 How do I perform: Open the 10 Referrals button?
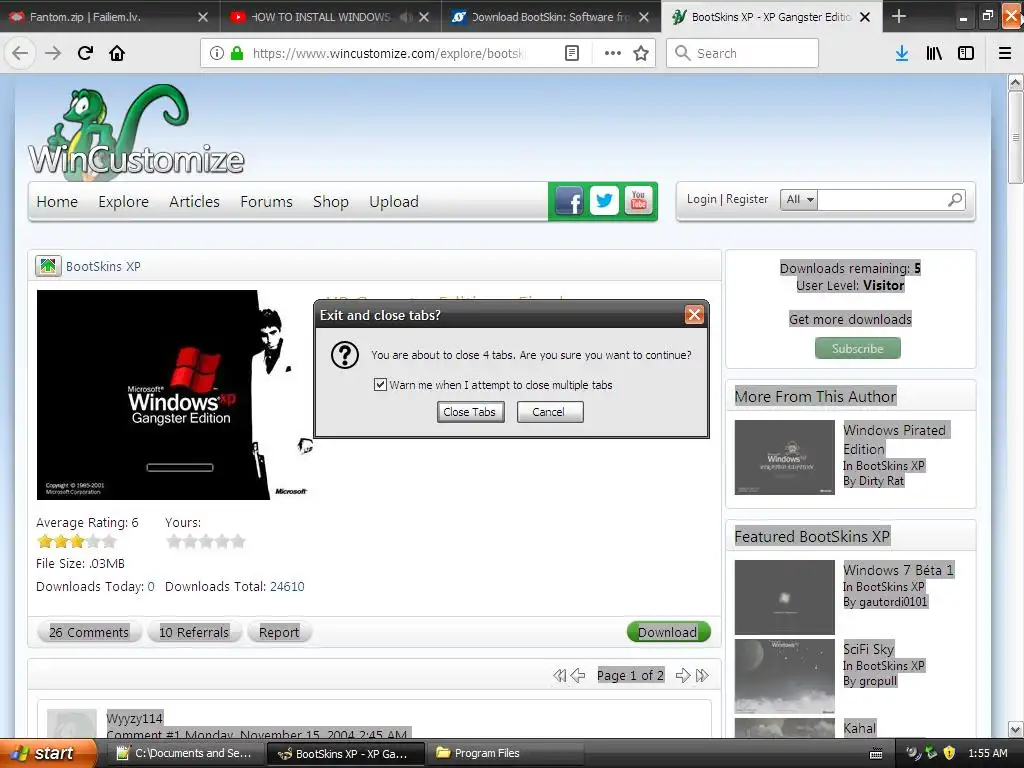click(x=194, y=632)
